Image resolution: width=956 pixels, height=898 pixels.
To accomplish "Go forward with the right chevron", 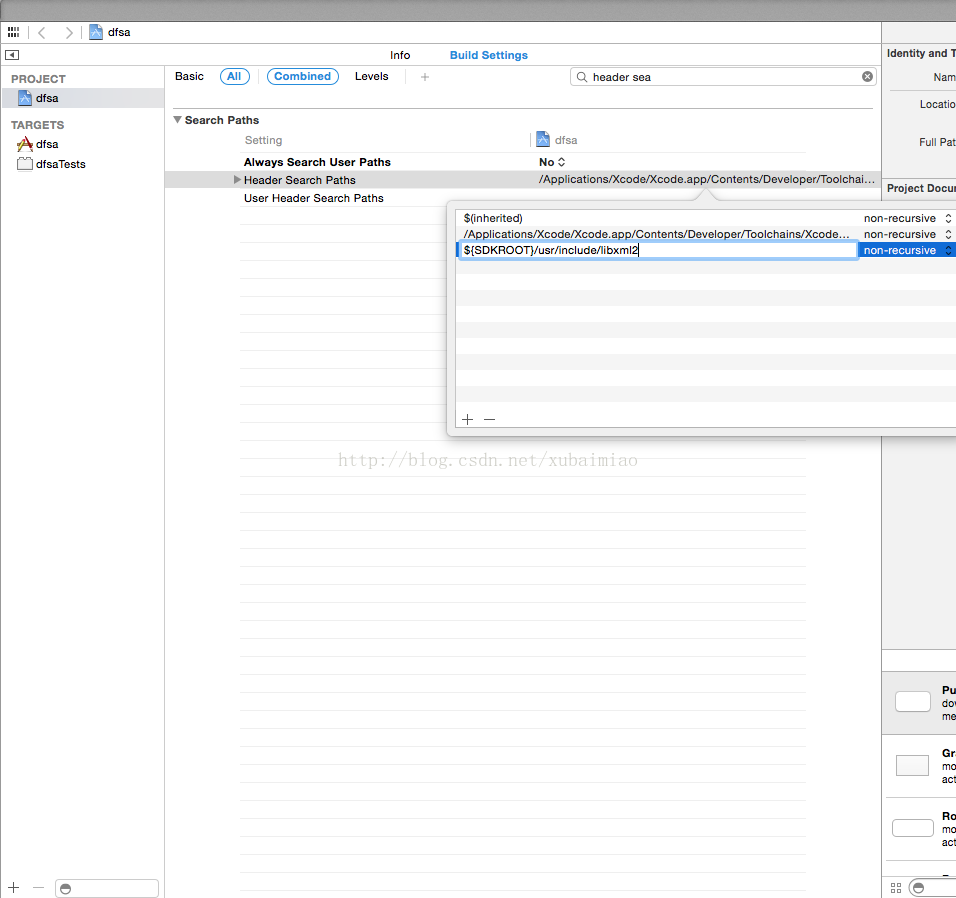I will pyautogui.click(x=69, y=32).
